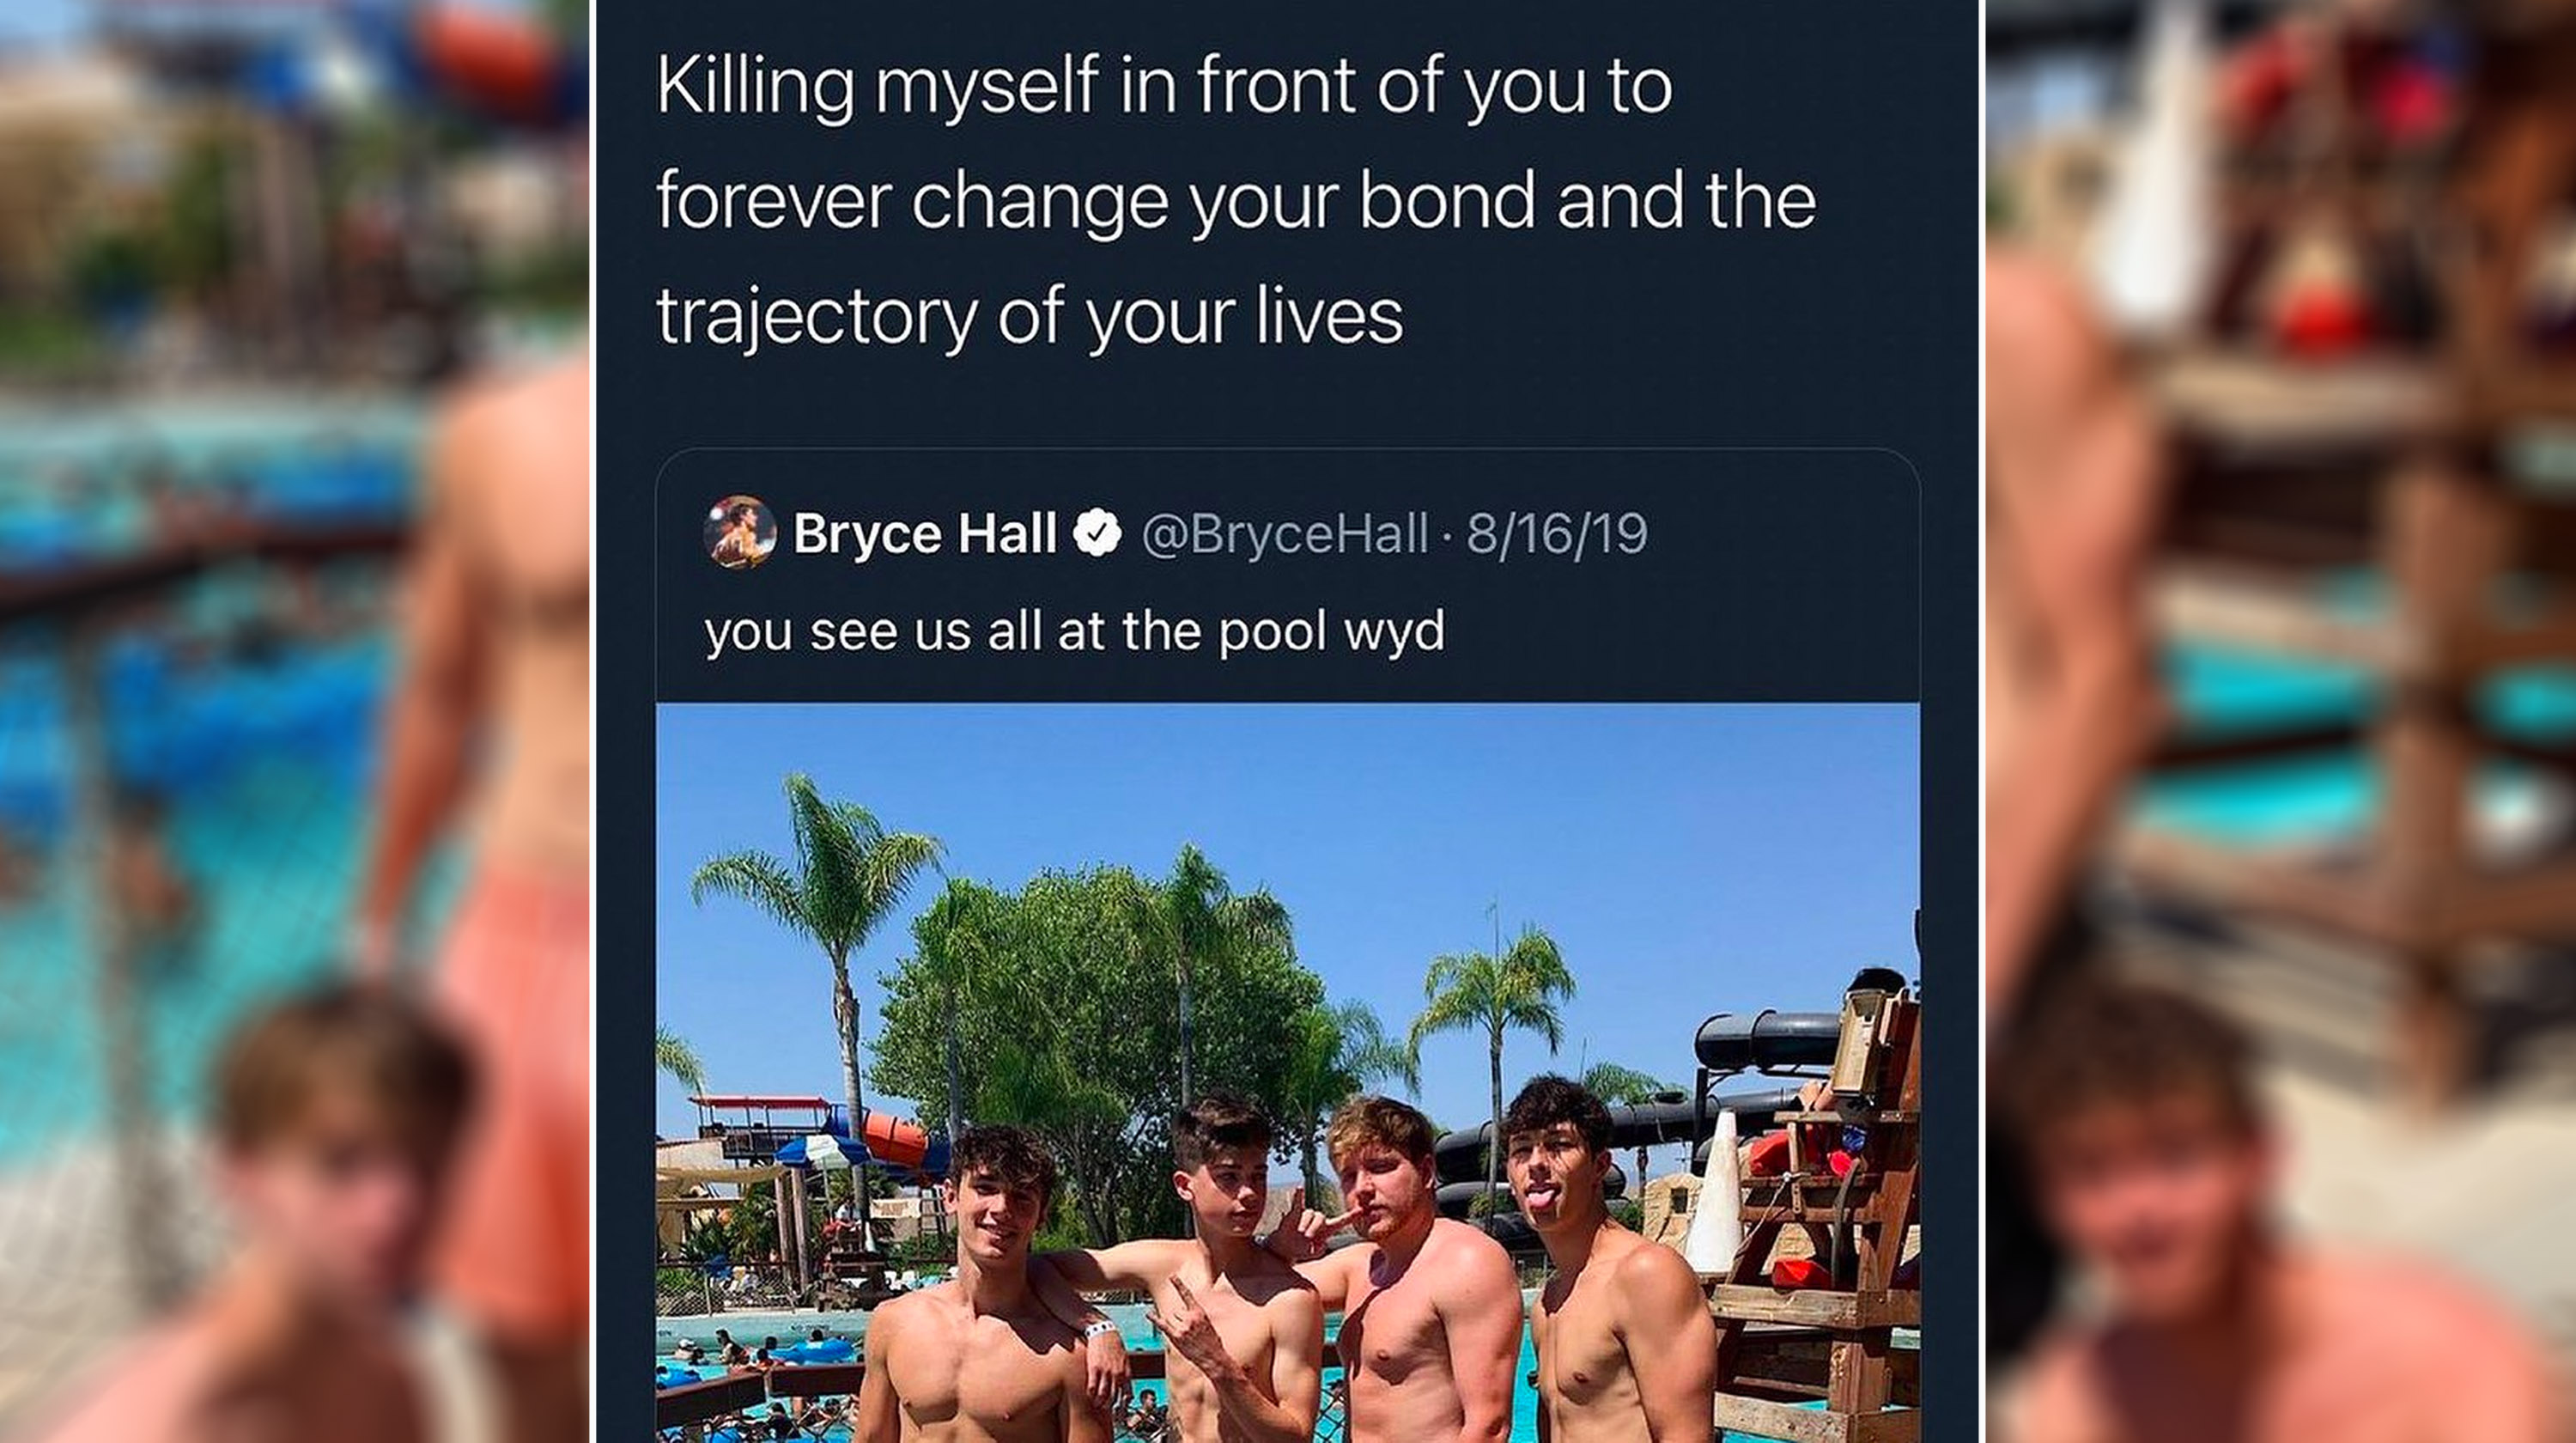Open the Bryce Hall display name

(x=924, y=533)
